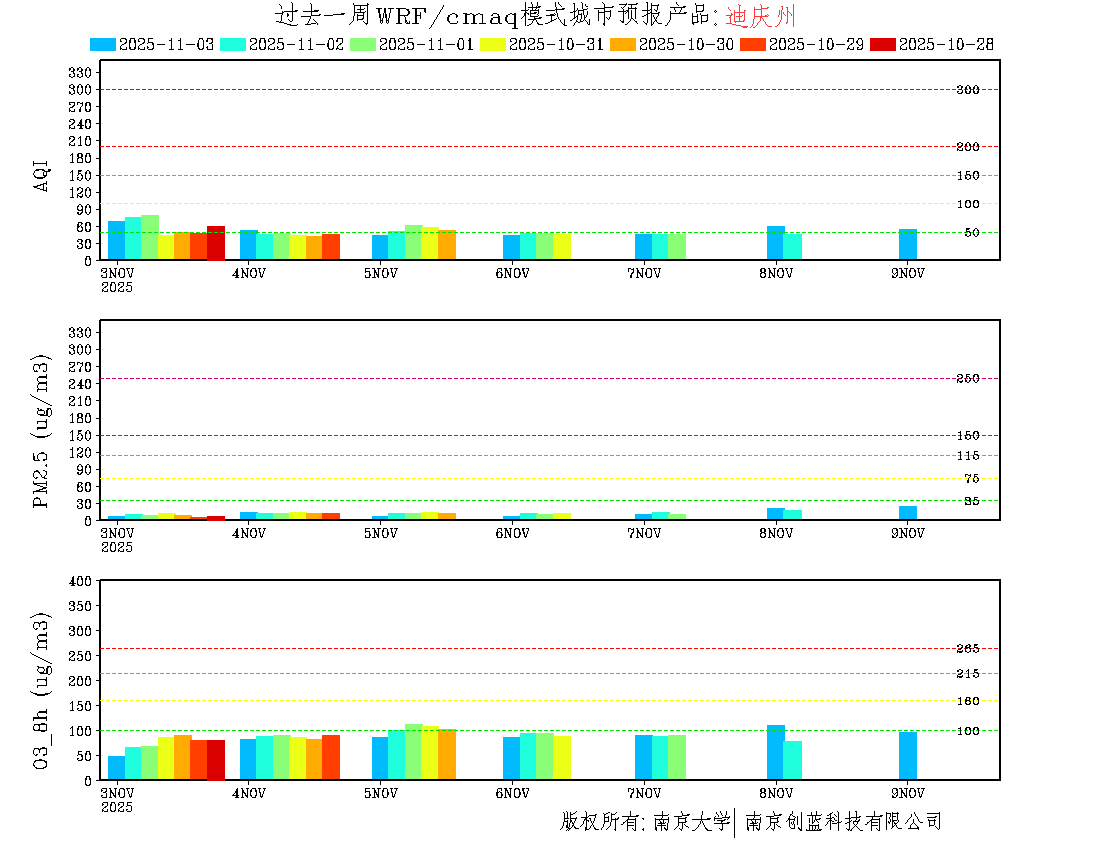Click the yellow 2025-10-31 legend swatch
Viewport: 1100px width, 850px height.
coord(493,44)
